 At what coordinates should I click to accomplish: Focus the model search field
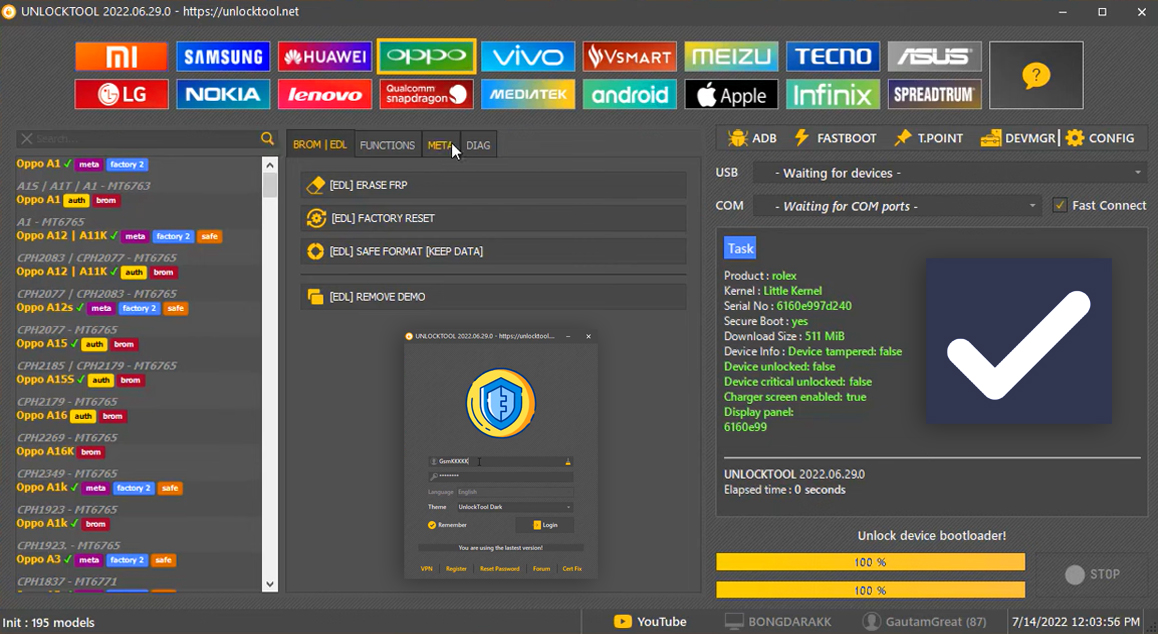146,138
